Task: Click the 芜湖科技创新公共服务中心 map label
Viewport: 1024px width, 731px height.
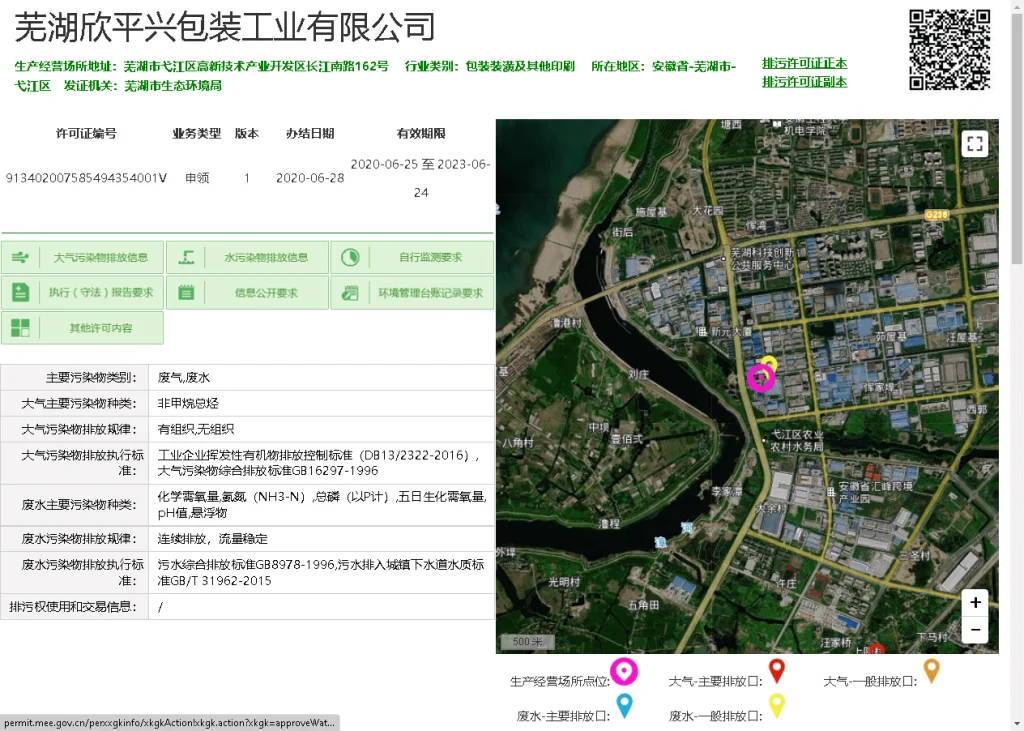Action: click(761, 258)
